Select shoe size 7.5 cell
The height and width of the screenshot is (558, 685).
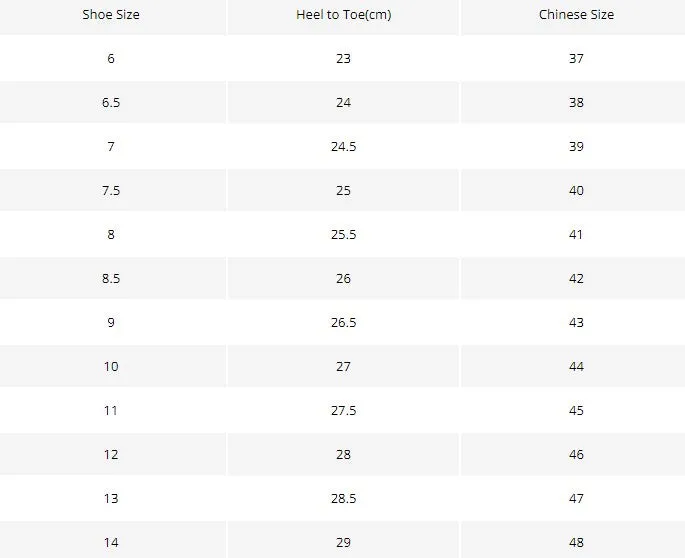tap(111, 191)
